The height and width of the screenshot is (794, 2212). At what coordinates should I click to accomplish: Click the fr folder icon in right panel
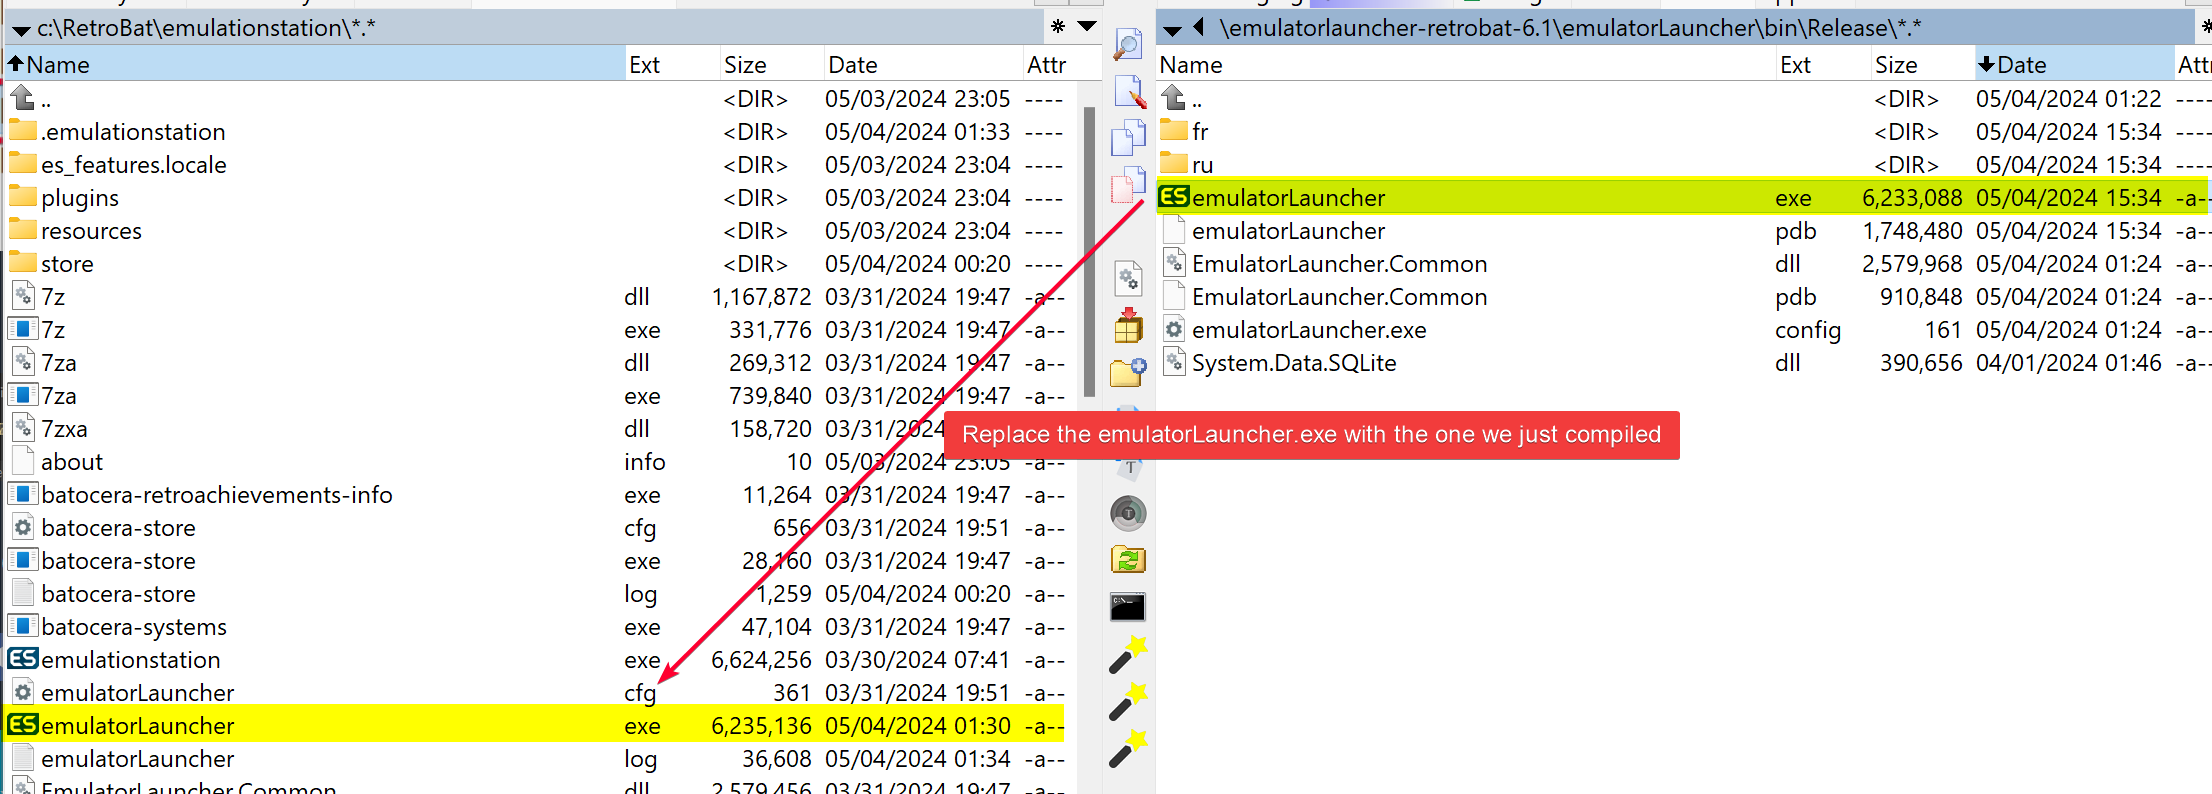pyautogui.click(x=1174, y=131)
